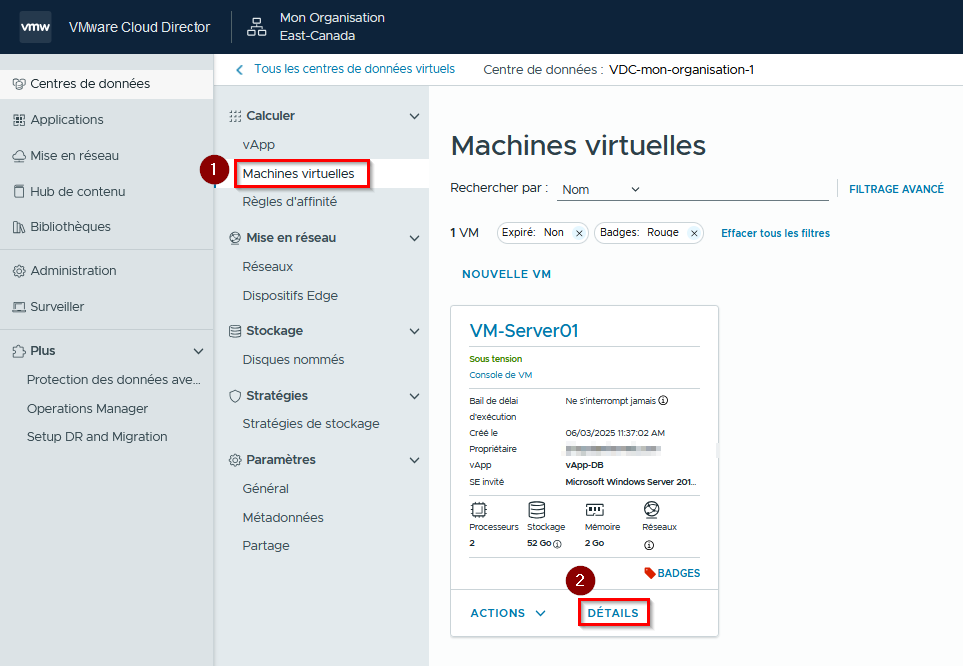The width and height of the screenshot is (963, 666).
Task: Click the NOUVELLE VM button
Action: click(506, 275)
